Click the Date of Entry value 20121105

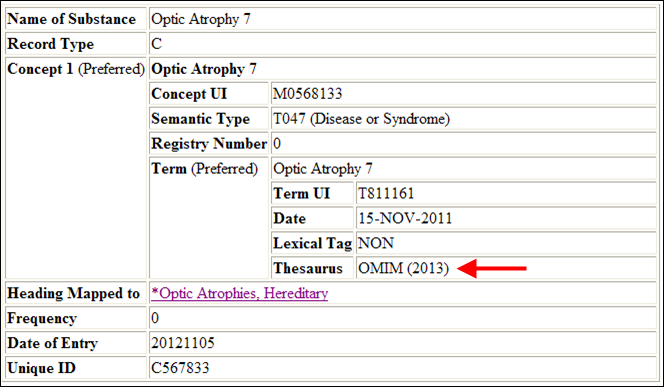183,343
